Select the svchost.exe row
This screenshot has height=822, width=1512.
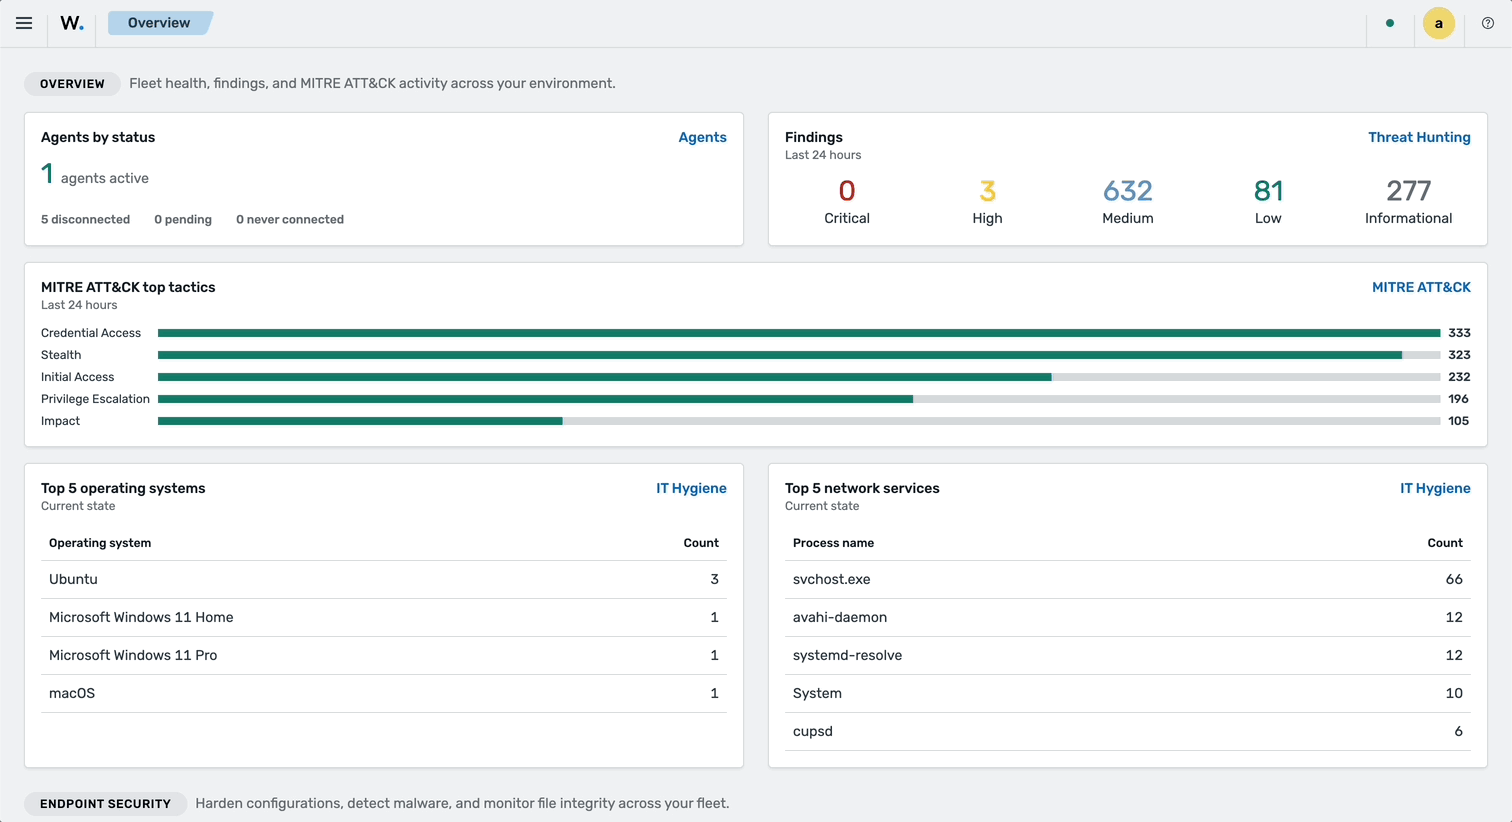pyautogui.click(x=1128, y=580)
